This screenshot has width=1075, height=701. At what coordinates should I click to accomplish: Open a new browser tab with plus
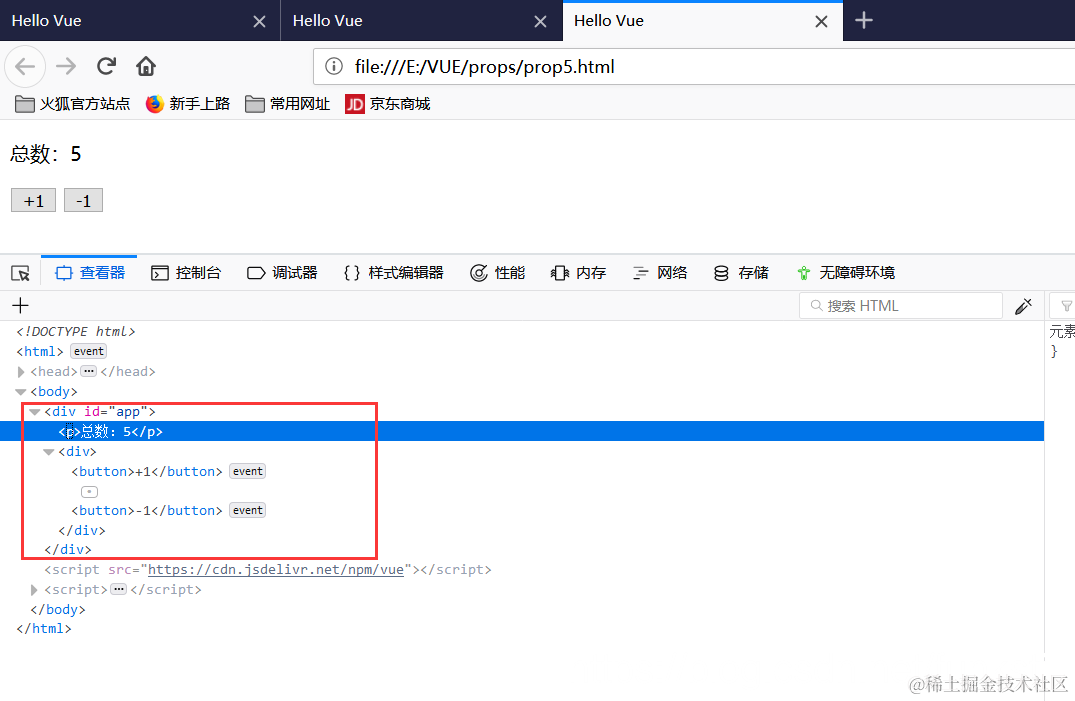tap(864, 21)
